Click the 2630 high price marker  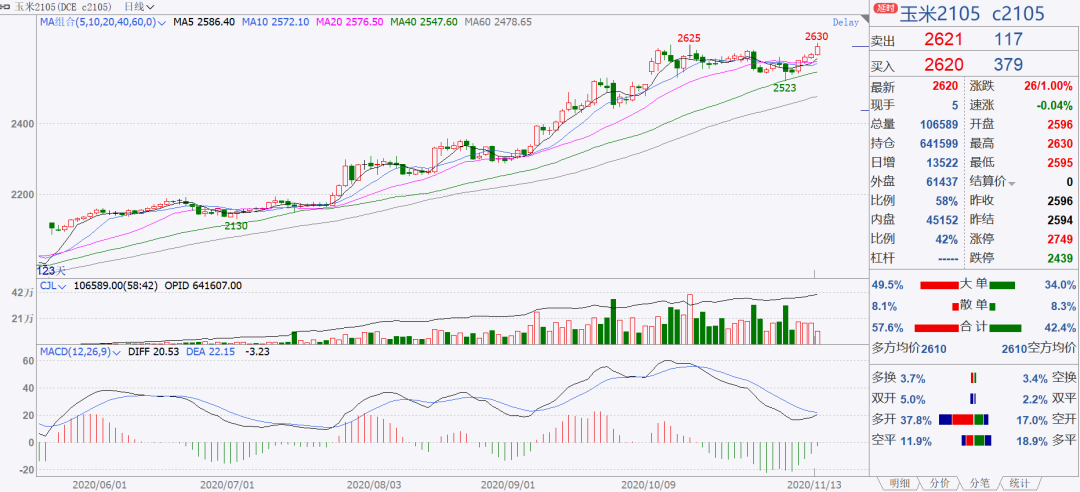(x=816, y=36)
